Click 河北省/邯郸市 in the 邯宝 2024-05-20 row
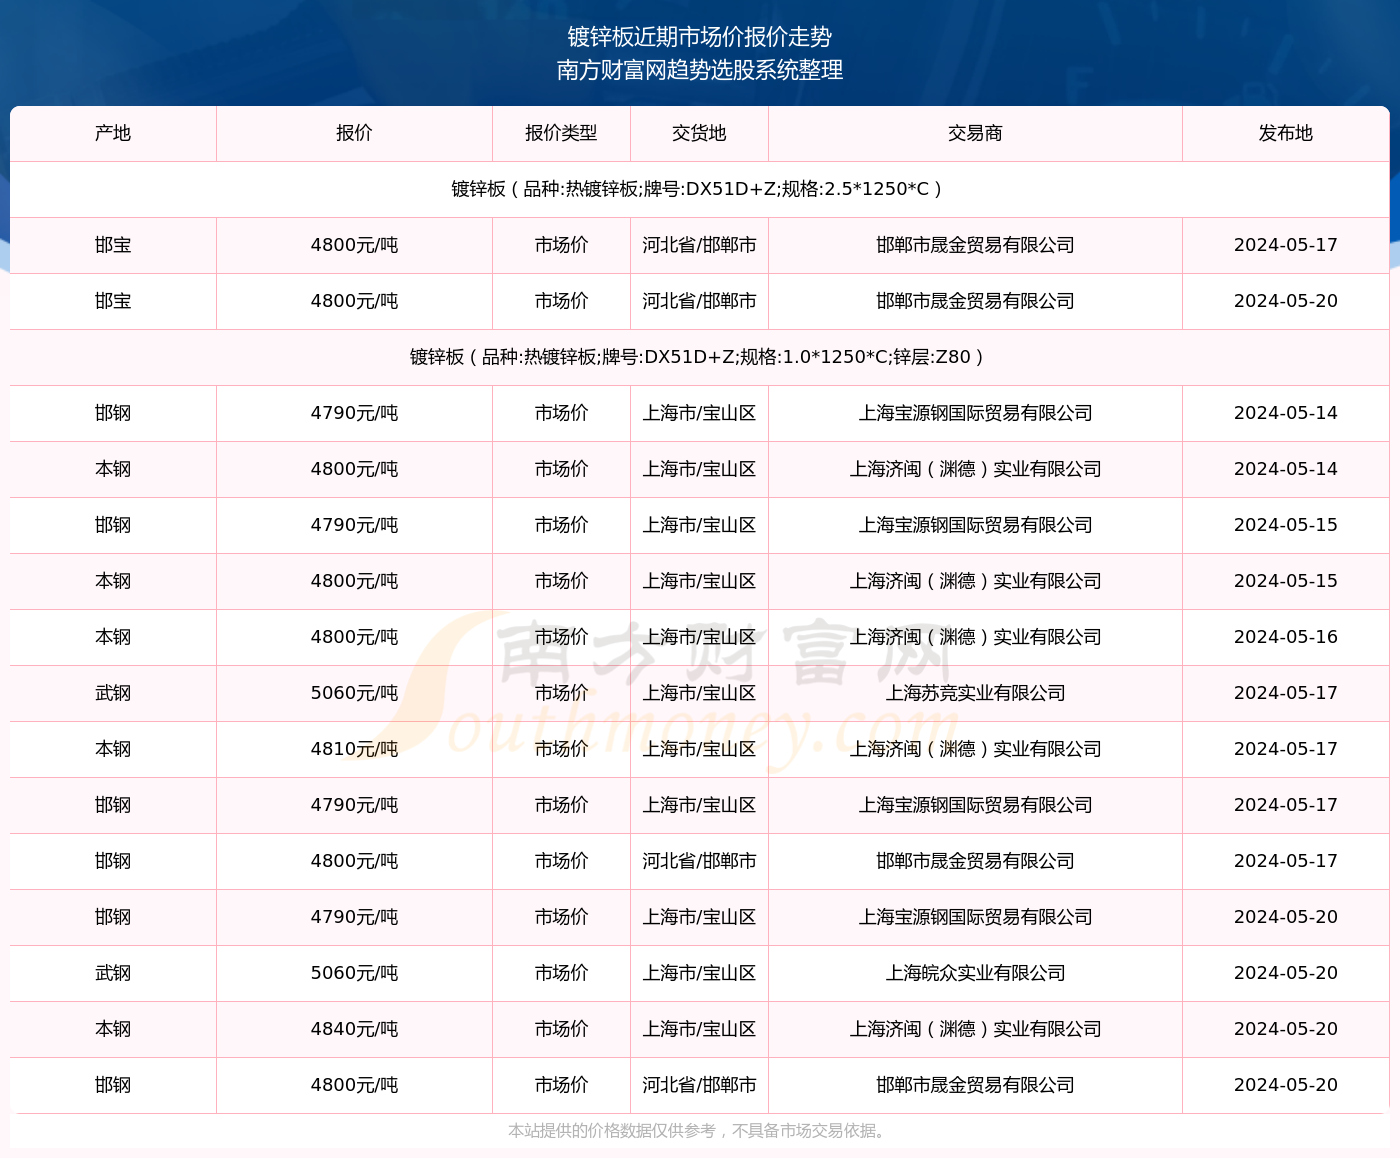This screenshot has width=1400, height=1158. (699, 301)
